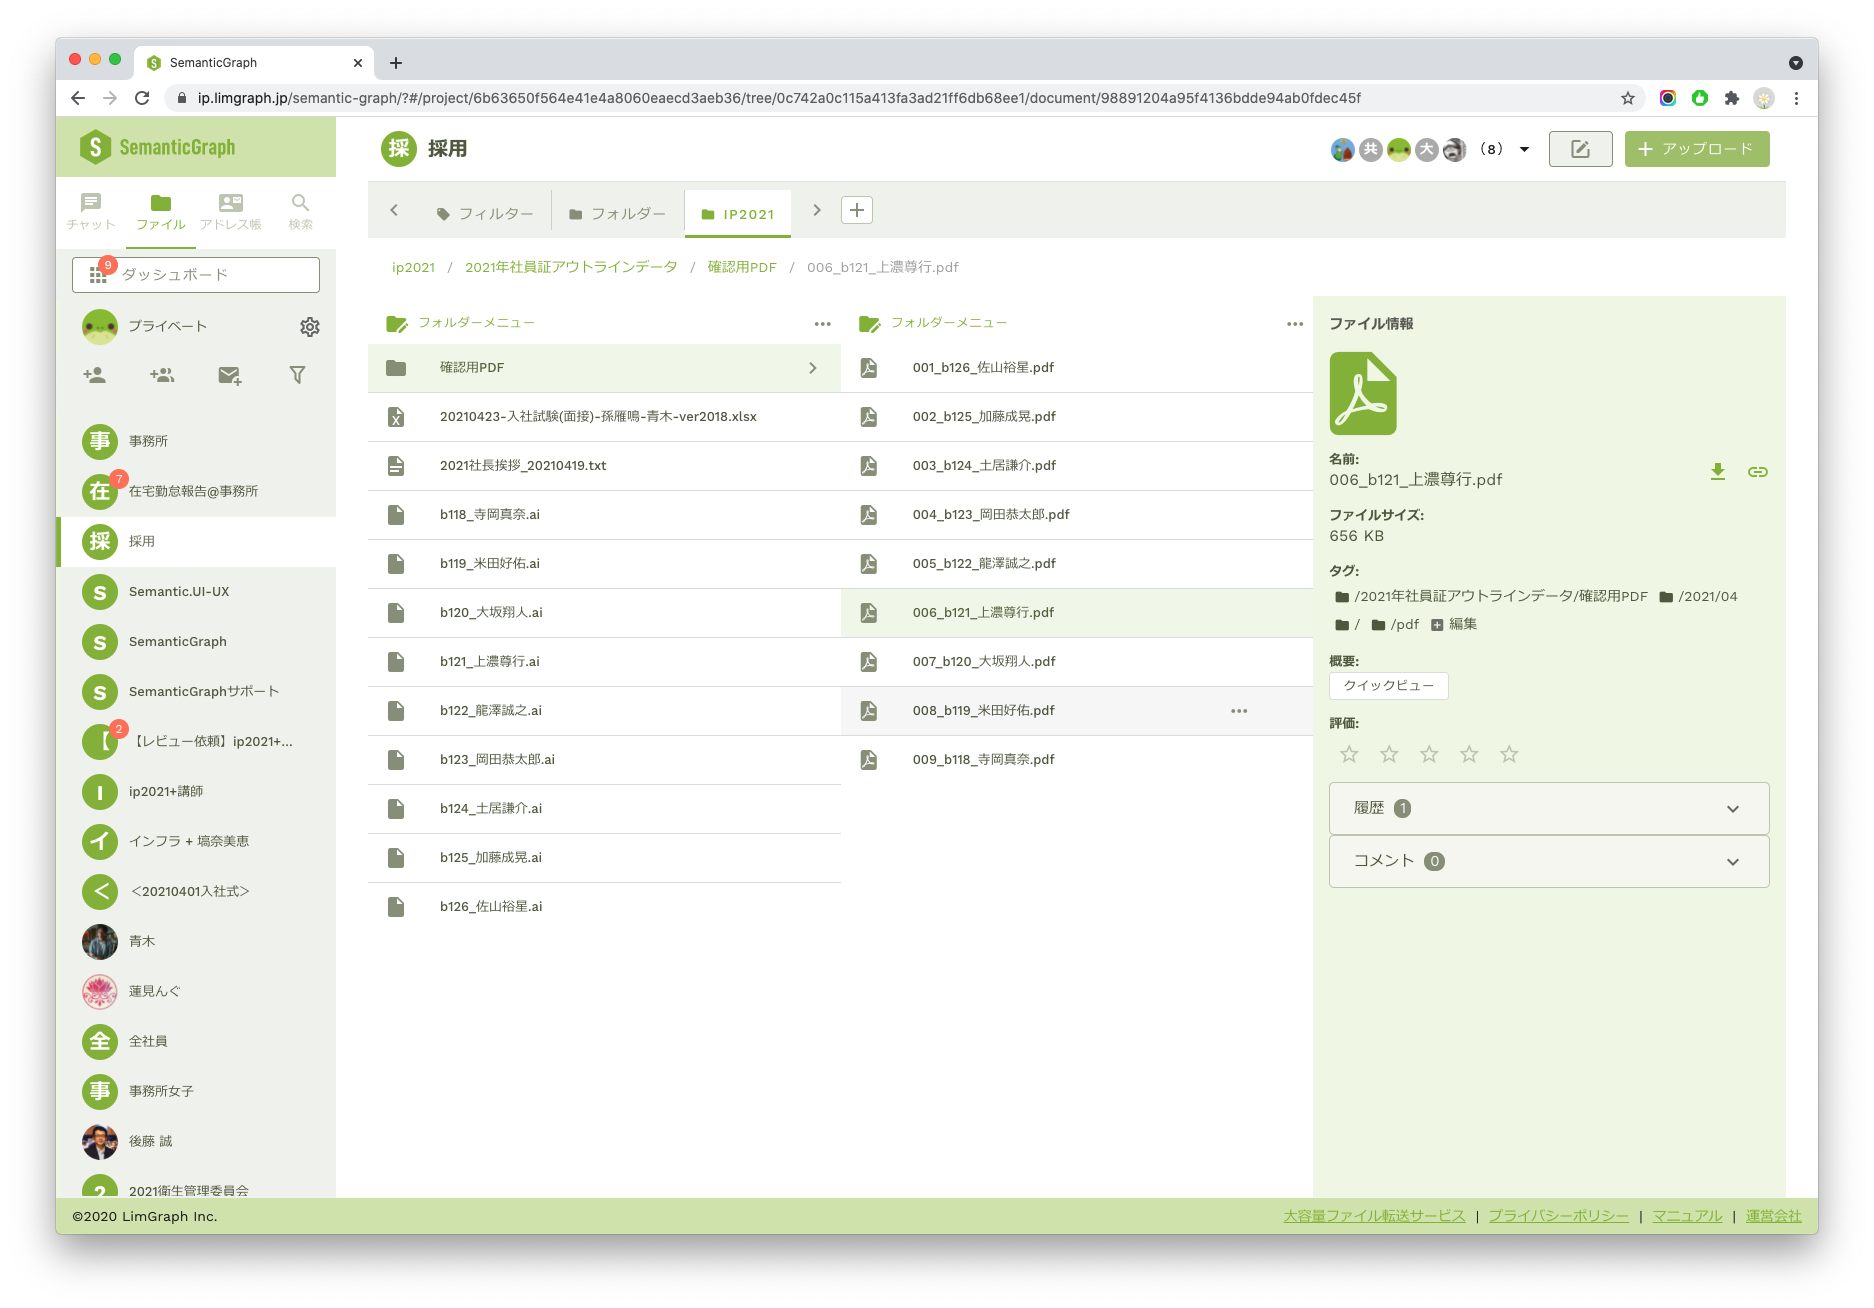This screenshot has width=1874, height=1308.
Task: Click the add single user icon
Action: tap(95, 375)
